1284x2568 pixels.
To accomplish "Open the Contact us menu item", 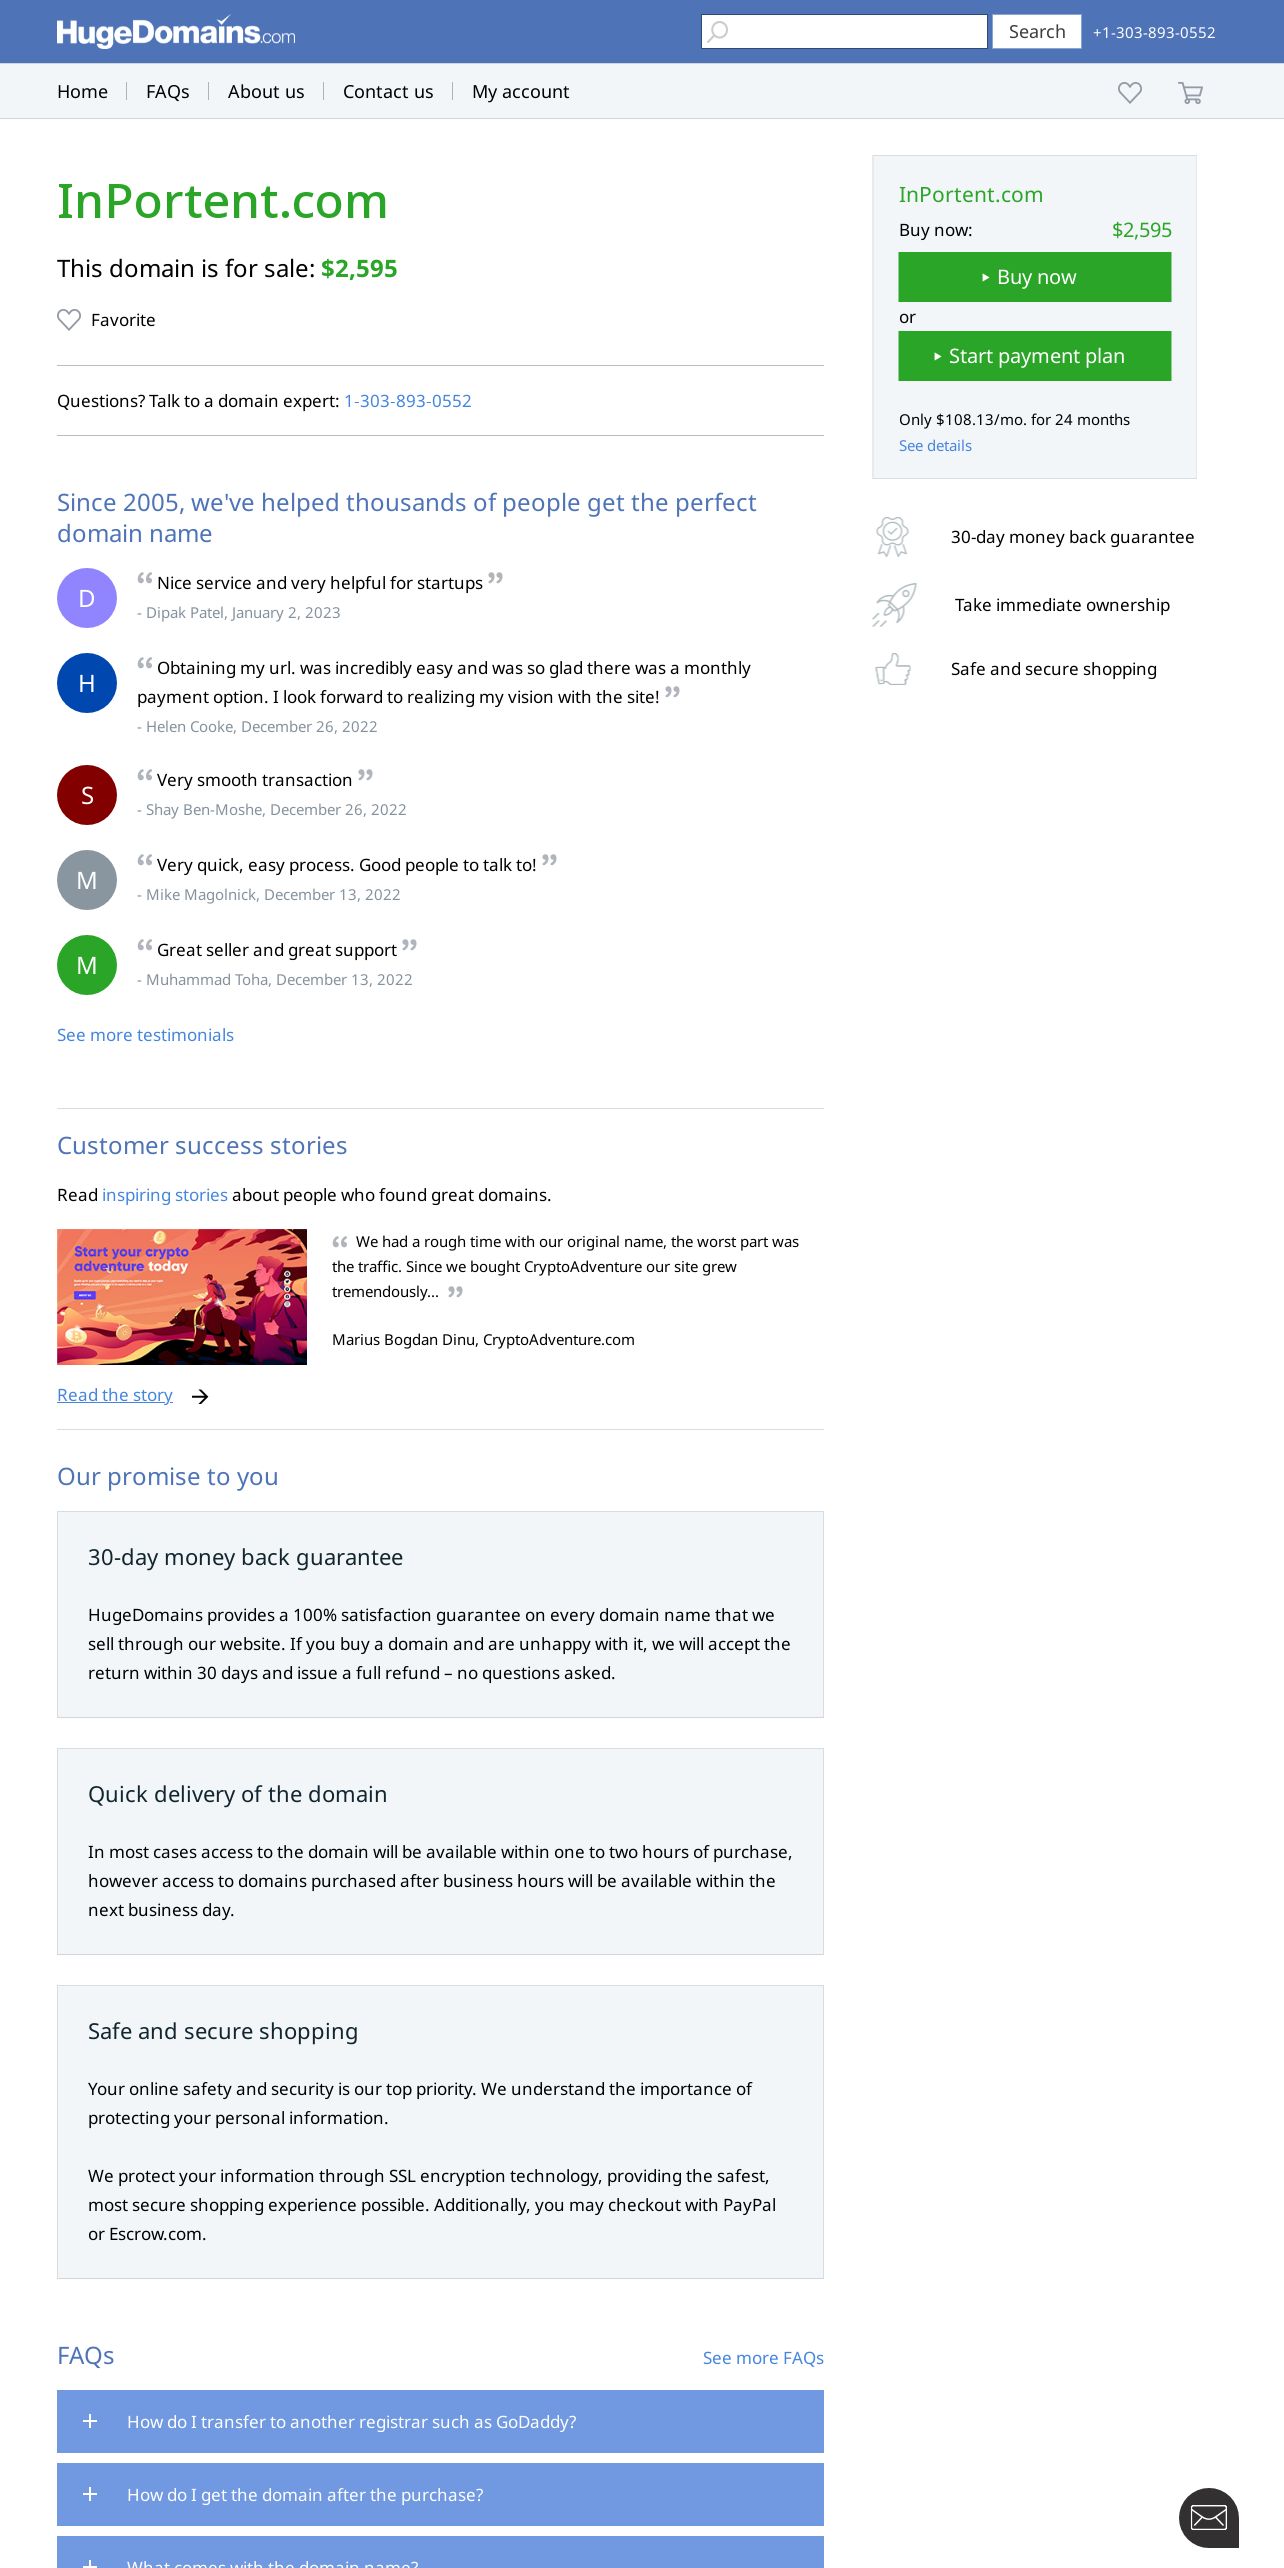I will click(x=388, y=91).
